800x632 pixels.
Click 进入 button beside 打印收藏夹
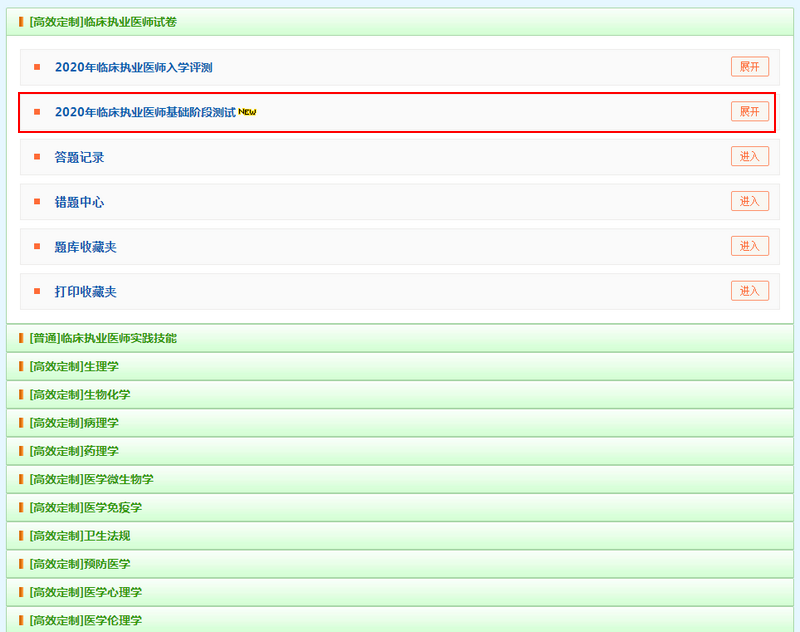[x=749, y=291]
